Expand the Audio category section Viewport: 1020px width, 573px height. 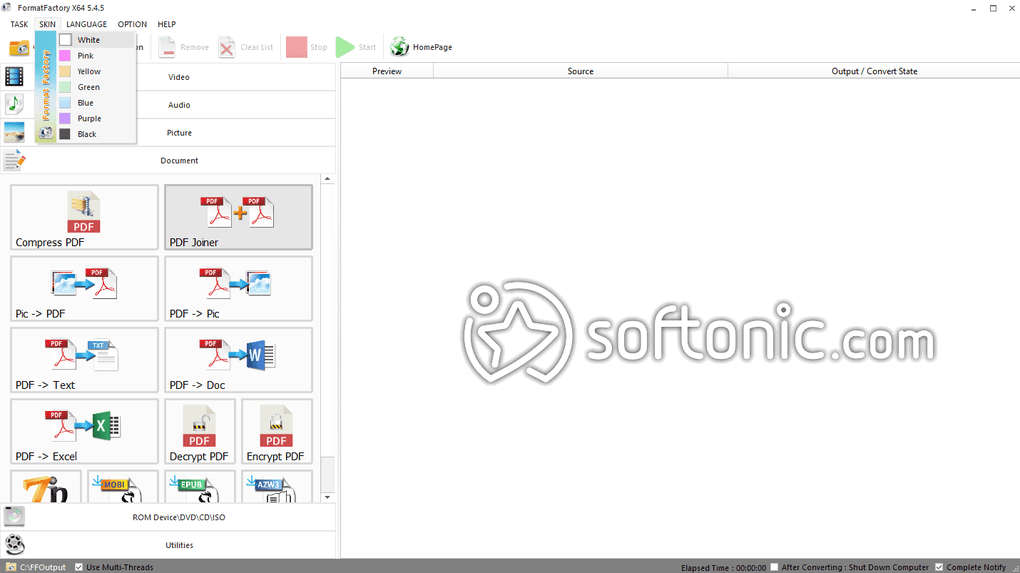[x=179, y=105]
